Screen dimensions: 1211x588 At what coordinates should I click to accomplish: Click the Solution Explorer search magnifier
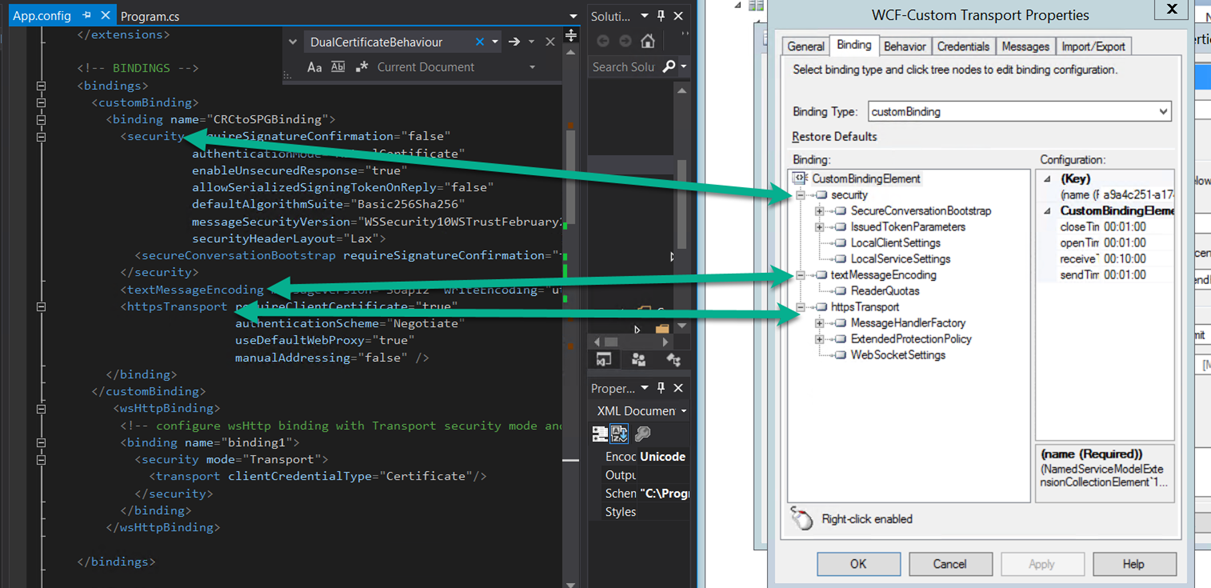[669, 67]
